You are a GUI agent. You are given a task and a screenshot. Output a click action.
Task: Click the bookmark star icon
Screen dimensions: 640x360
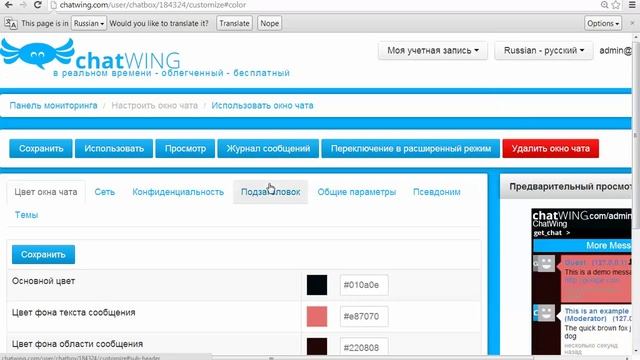click(616, 5)
